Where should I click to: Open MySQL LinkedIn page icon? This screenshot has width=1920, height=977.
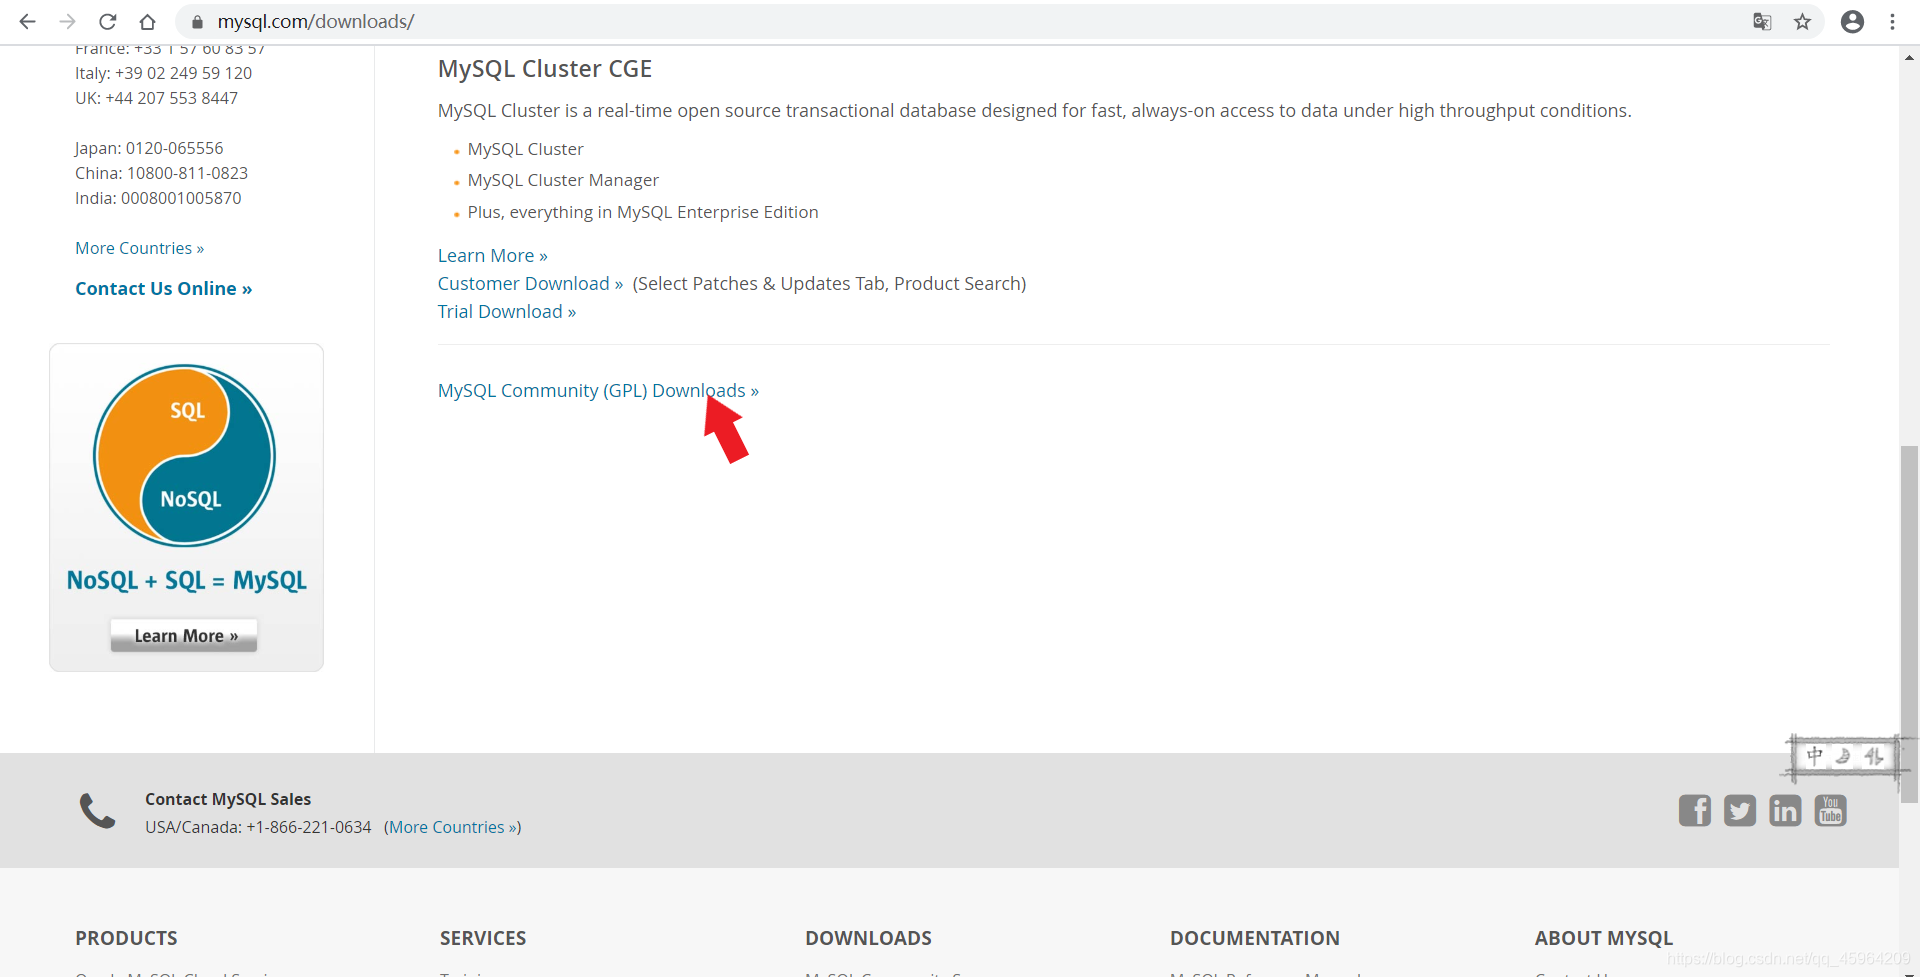coord(1785,810)
